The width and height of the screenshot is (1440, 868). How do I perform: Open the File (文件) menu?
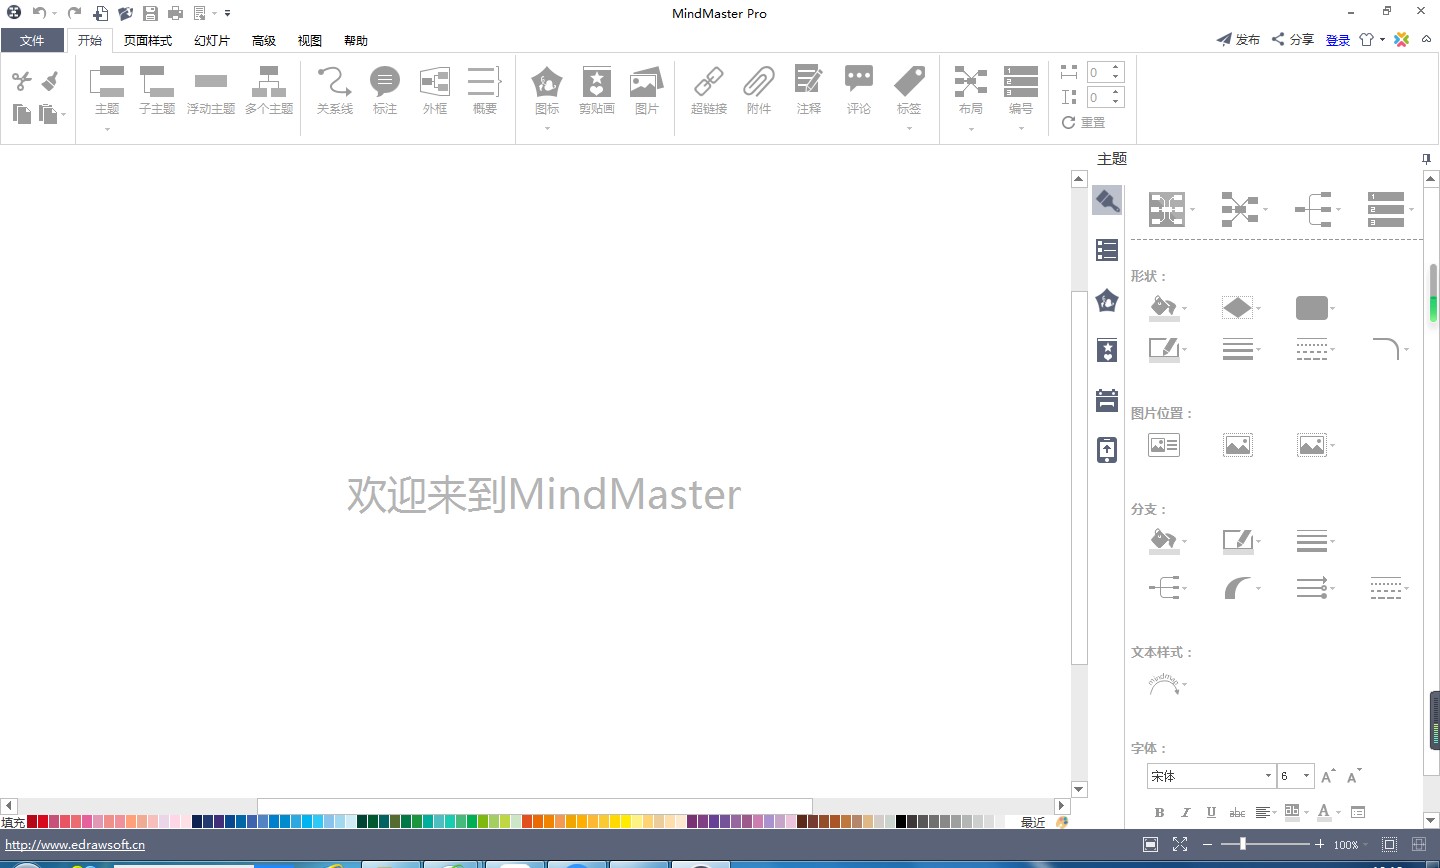pyautogui.click(x=32, y=40)
